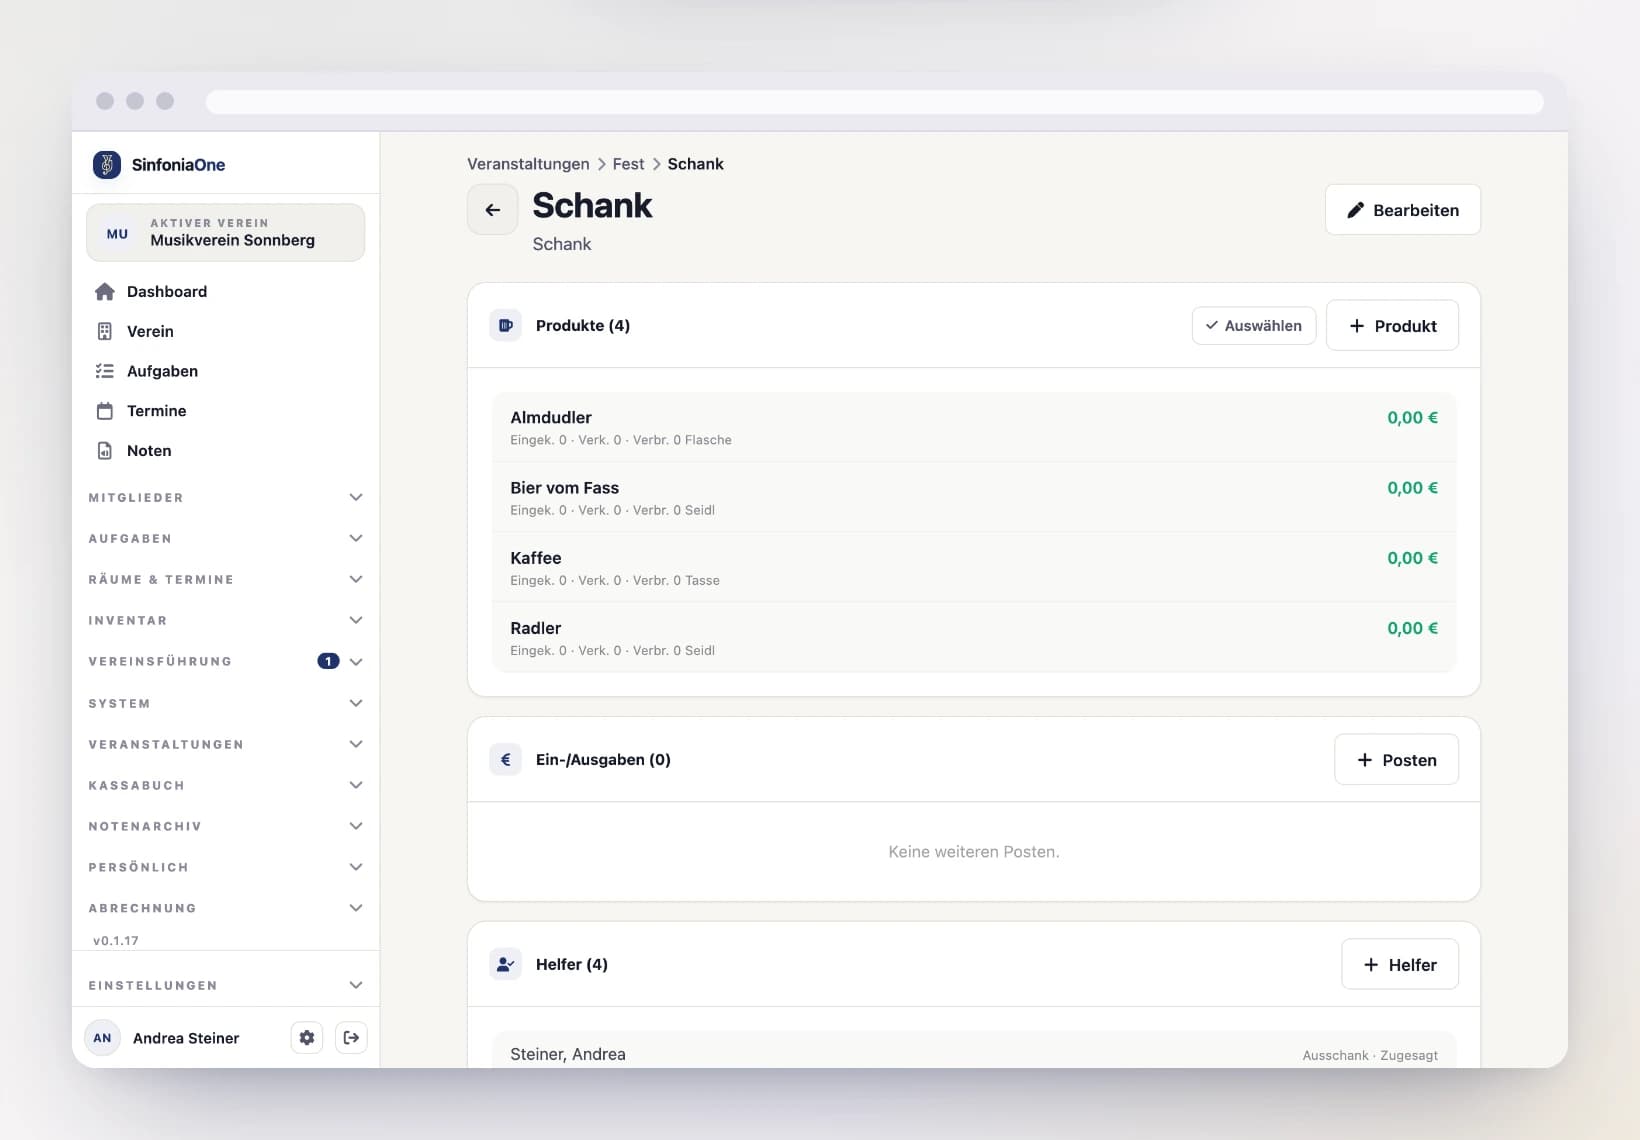Click the logout icon next to Andrea Steiner

[x=351, y=1038]
